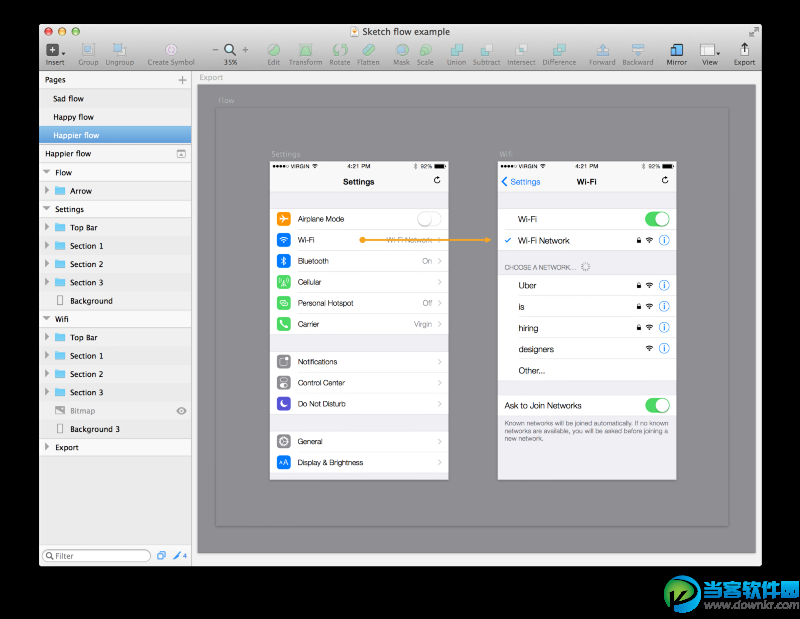
Task: Select the Sad flow page
Action: tap(115, 98)
